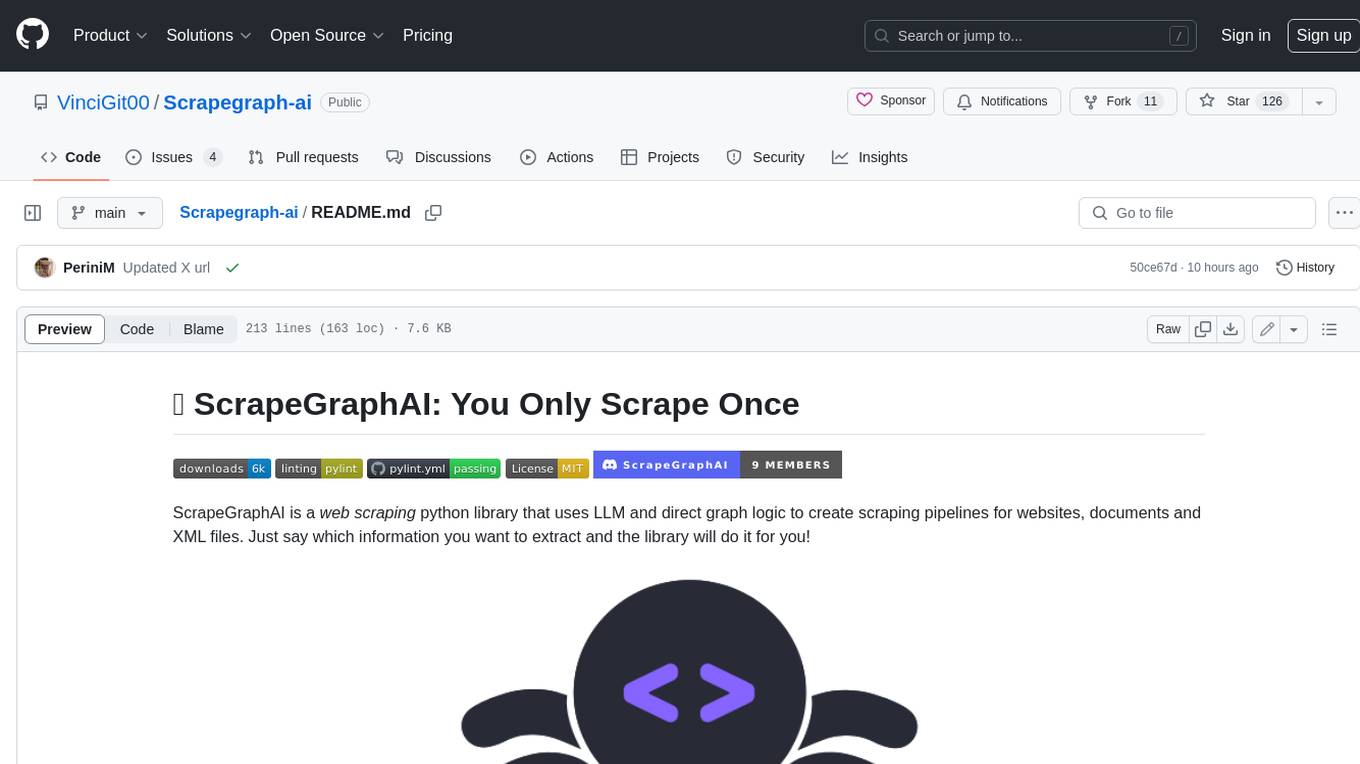Viewport: 1360px width, 764px height.
Task: Expand the Open Source menu
Action: [327, 35]
